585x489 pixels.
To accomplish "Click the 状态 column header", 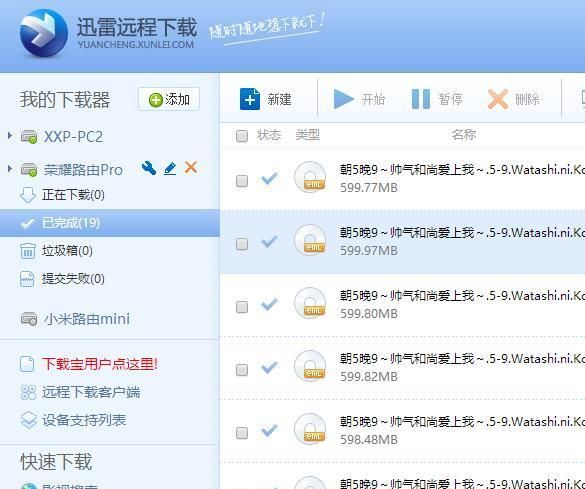I will click(x=269, y=135).
